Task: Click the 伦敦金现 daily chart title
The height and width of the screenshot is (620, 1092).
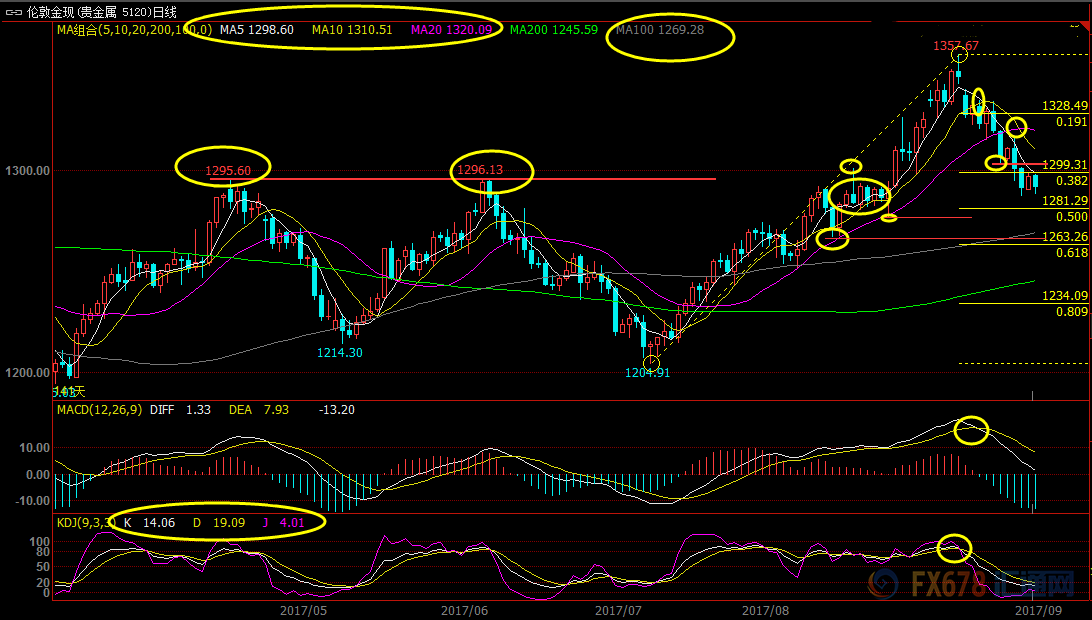Action: [101, 12]
